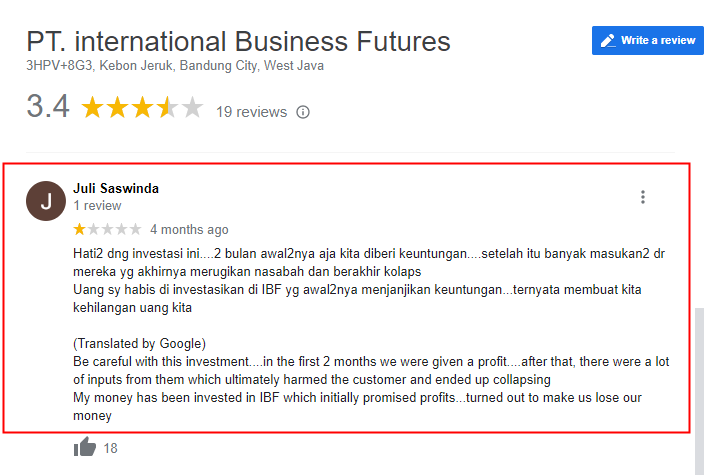Screen dimensions: 724x475
Task: Click the half-filled fourth overall rating star
Action: (167, 108)
